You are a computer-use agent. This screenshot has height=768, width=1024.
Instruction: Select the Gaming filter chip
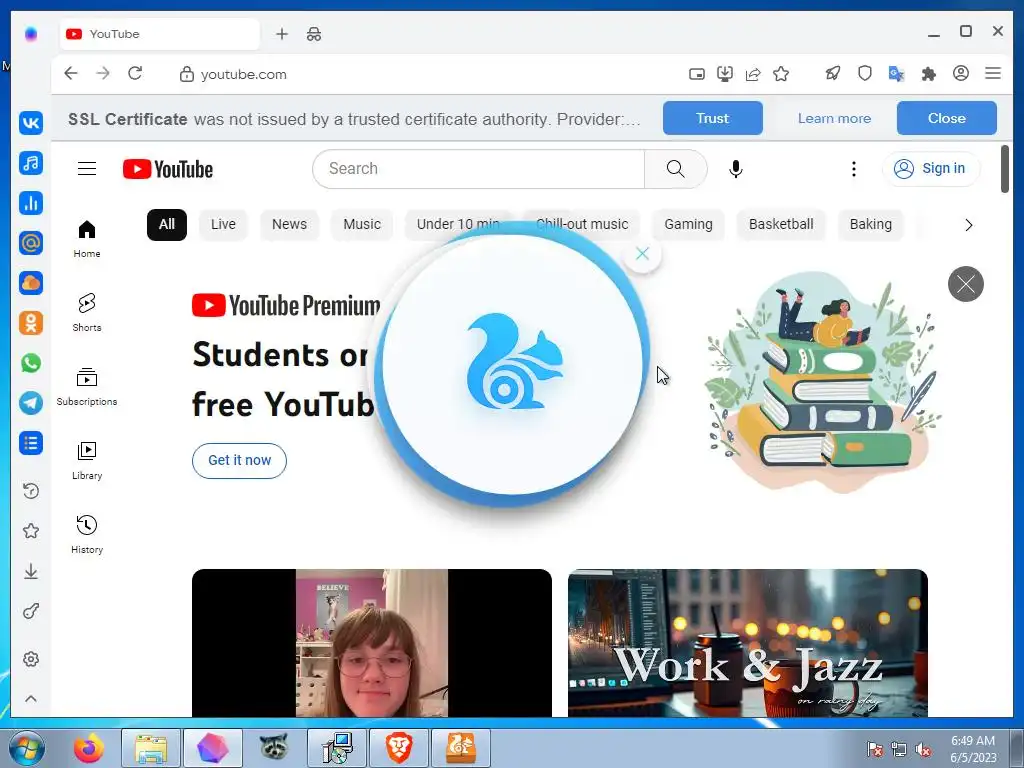[688, 224]
